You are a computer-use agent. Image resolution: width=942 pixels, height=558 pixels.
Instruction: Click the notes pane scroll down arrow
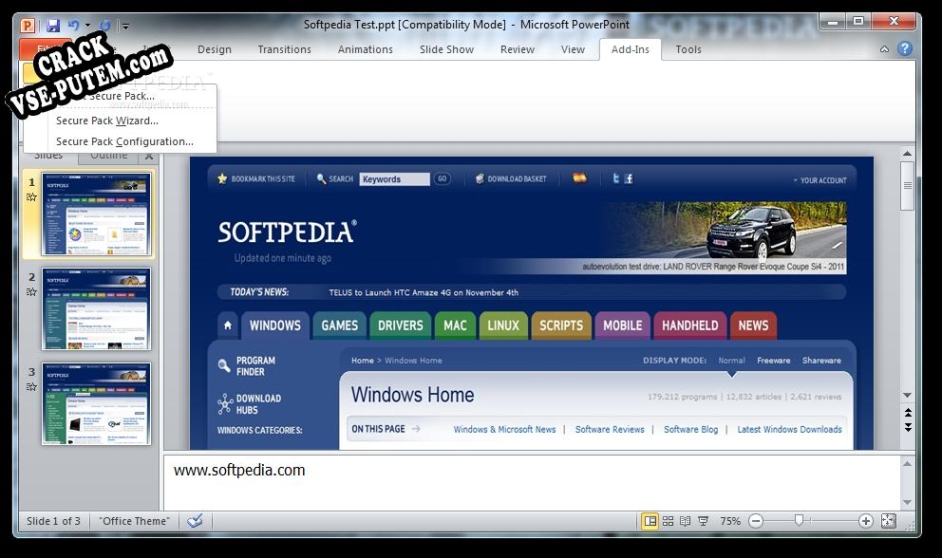[907, 502]
